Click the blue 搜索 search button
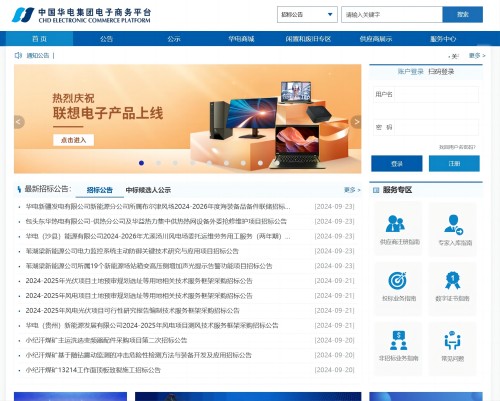The width and height of the screenshot is (500, 401). coord(463,15)
